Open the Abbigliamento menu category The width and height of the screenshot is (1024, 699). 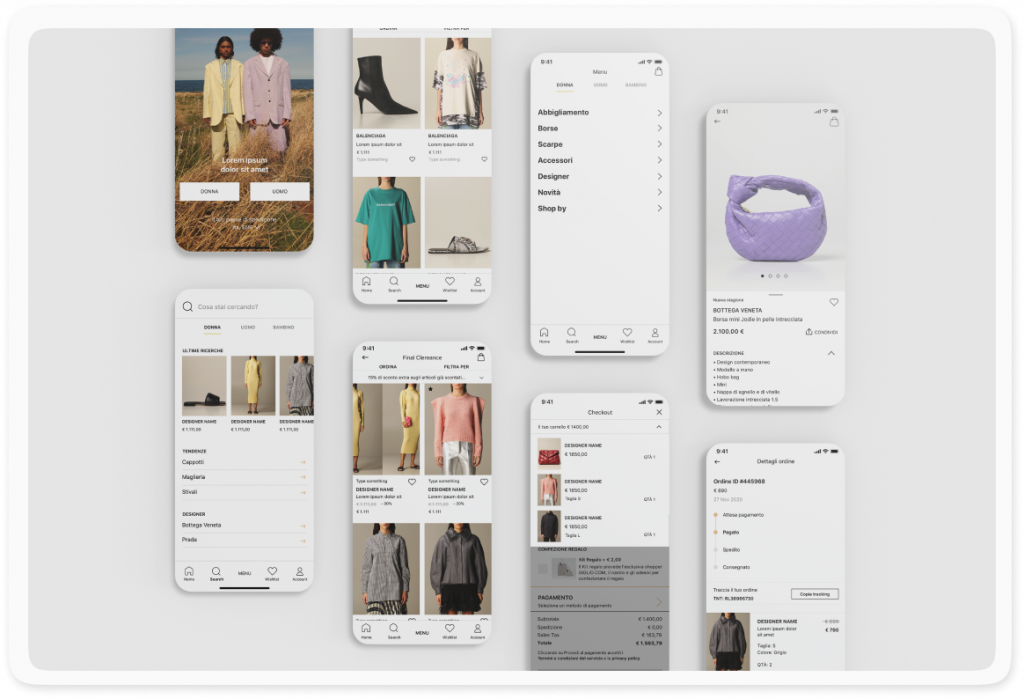coord(599,113)
